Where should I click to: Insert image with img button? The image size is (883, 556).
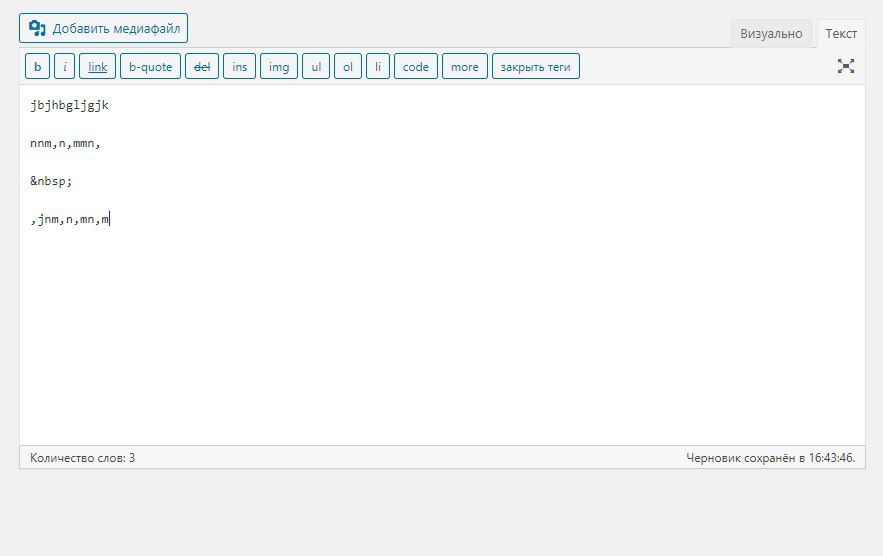pyautogui.click(x=279, y=66)
